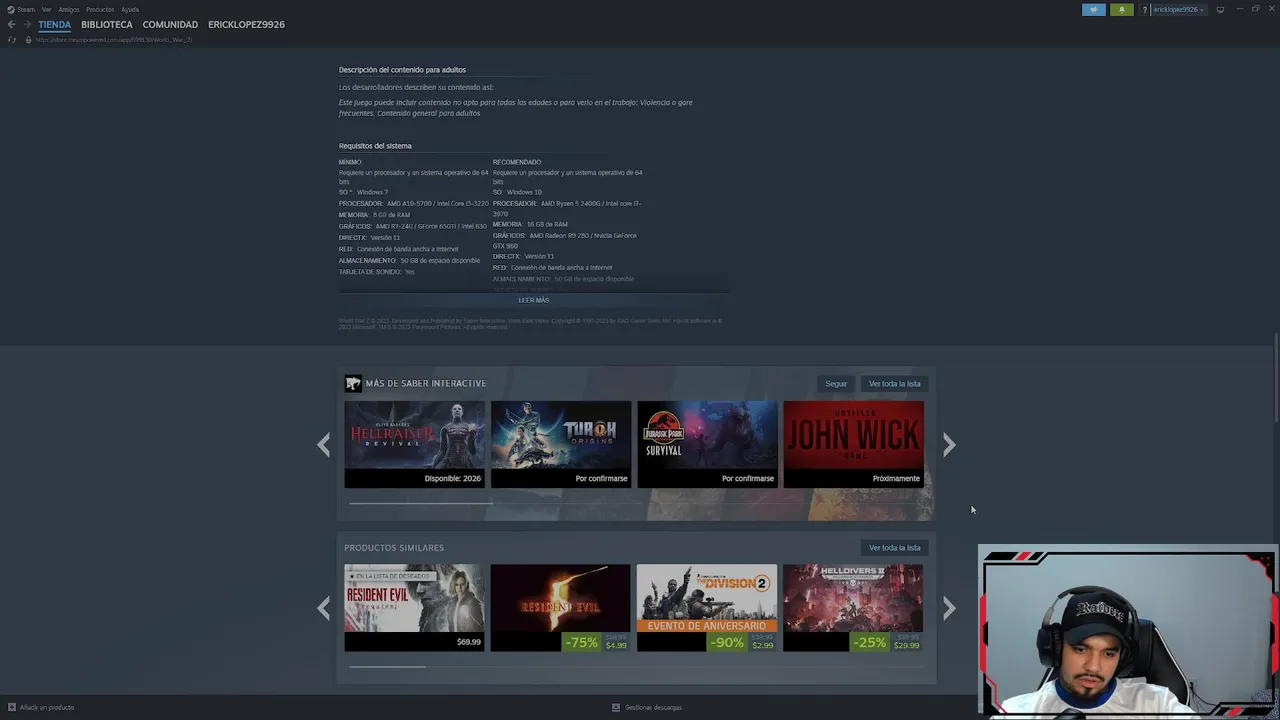The height and width of the screenshot is (720, 1280).
Task: Open the Ver menu
Action: click(46, 9)
